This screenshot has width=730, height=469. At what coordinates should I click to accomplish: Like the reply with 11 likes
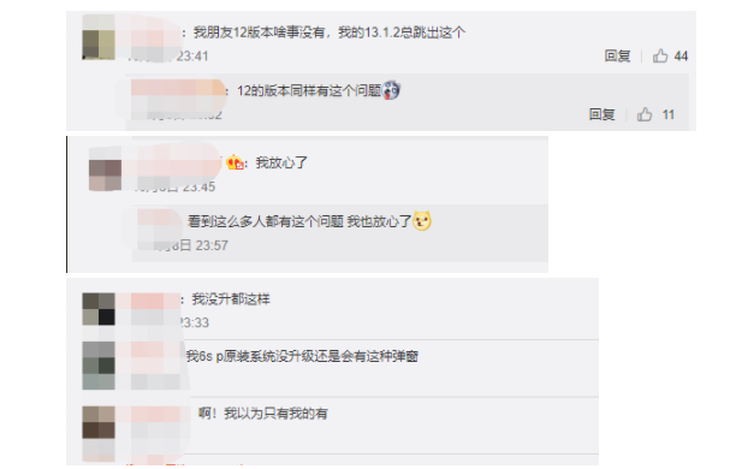pyautogui.click(x=644, y=114)
